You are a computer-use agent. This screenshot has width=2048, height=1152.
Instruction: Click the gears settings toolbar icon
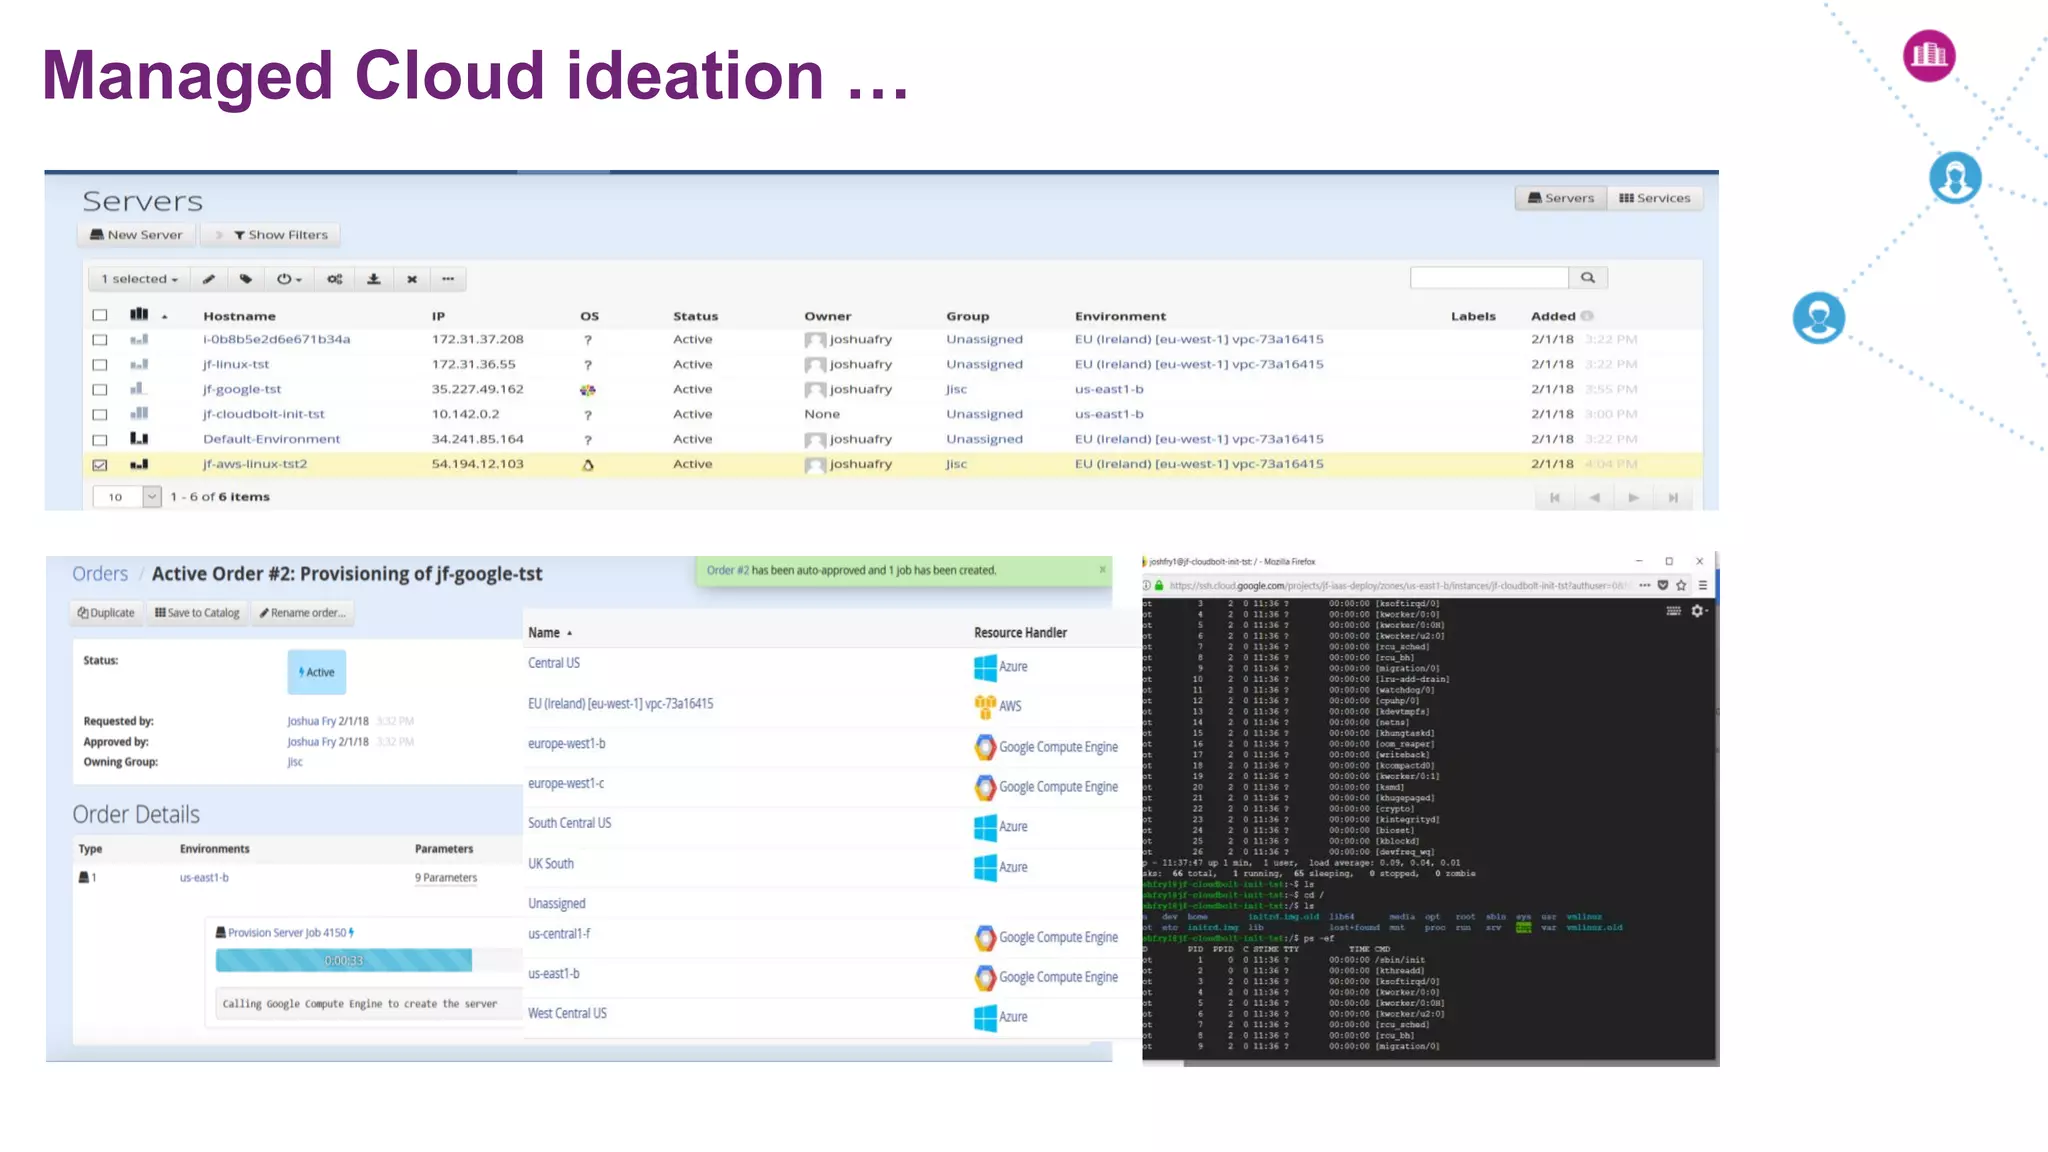(x=335, y=279)
